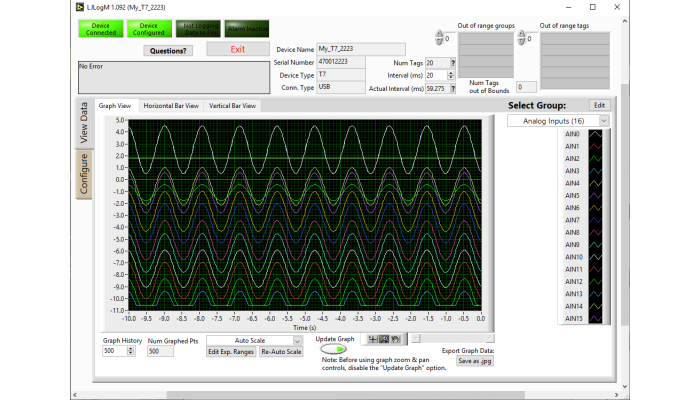Click the Serial Number value 470012223
This screenshot has height=400, width=700.
341,62
